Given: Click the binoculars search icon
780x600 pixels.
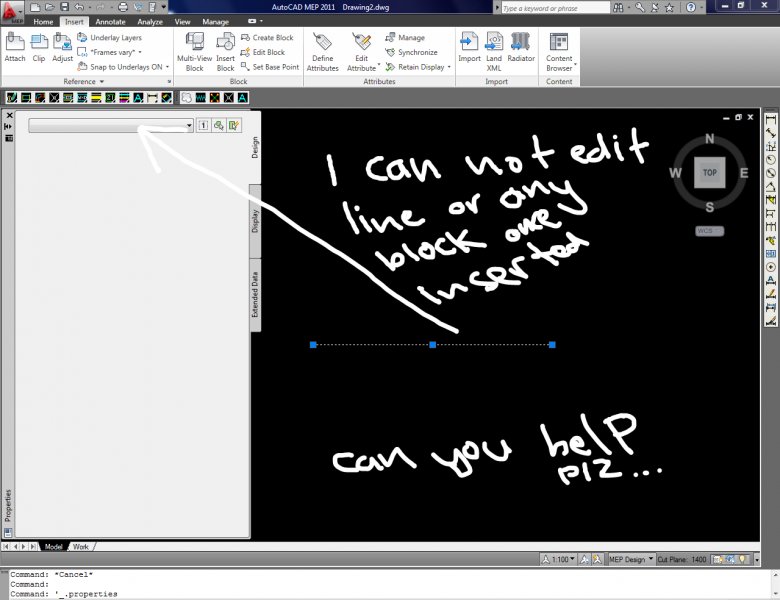Looking at the screenshot, I should click(x=618, y=7).
